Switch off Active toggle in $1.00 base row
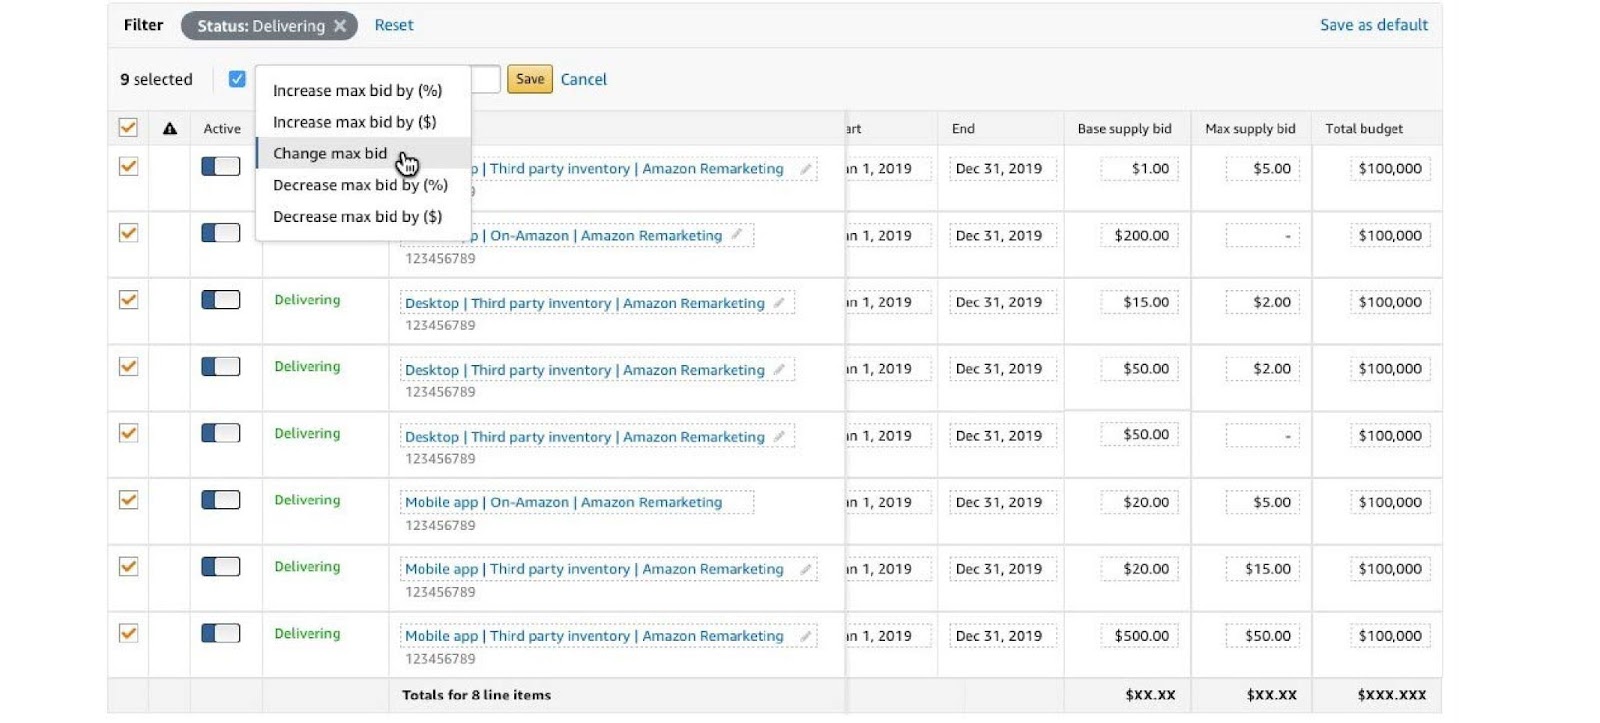This screenshot has width=1600, height=723. coord(221,166)
